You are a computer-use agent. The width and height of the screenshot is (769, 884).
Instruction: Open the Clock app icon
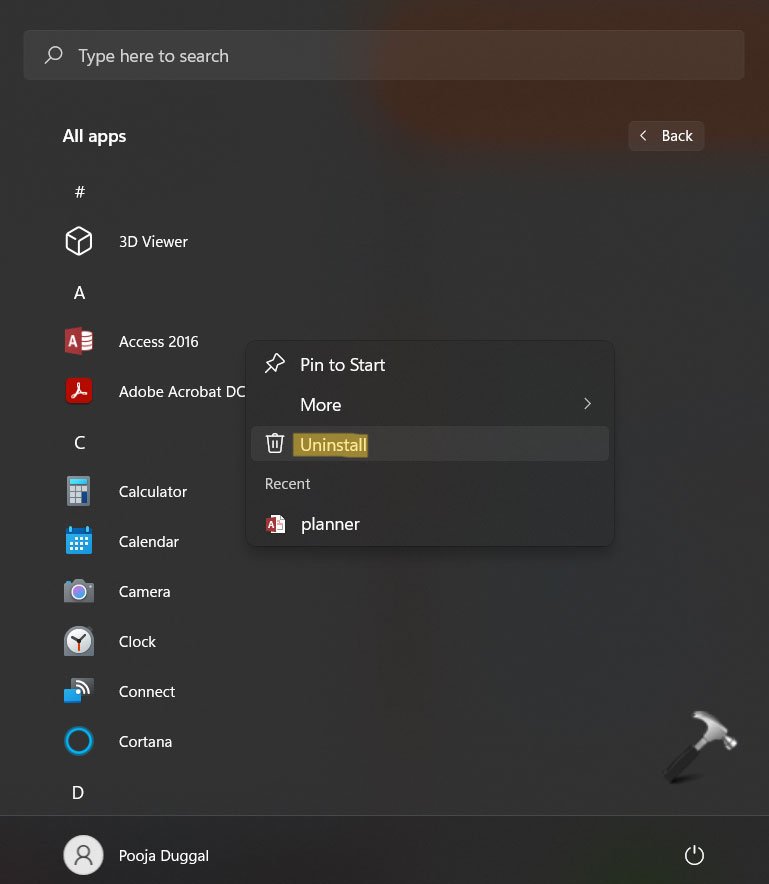[78, 641]
